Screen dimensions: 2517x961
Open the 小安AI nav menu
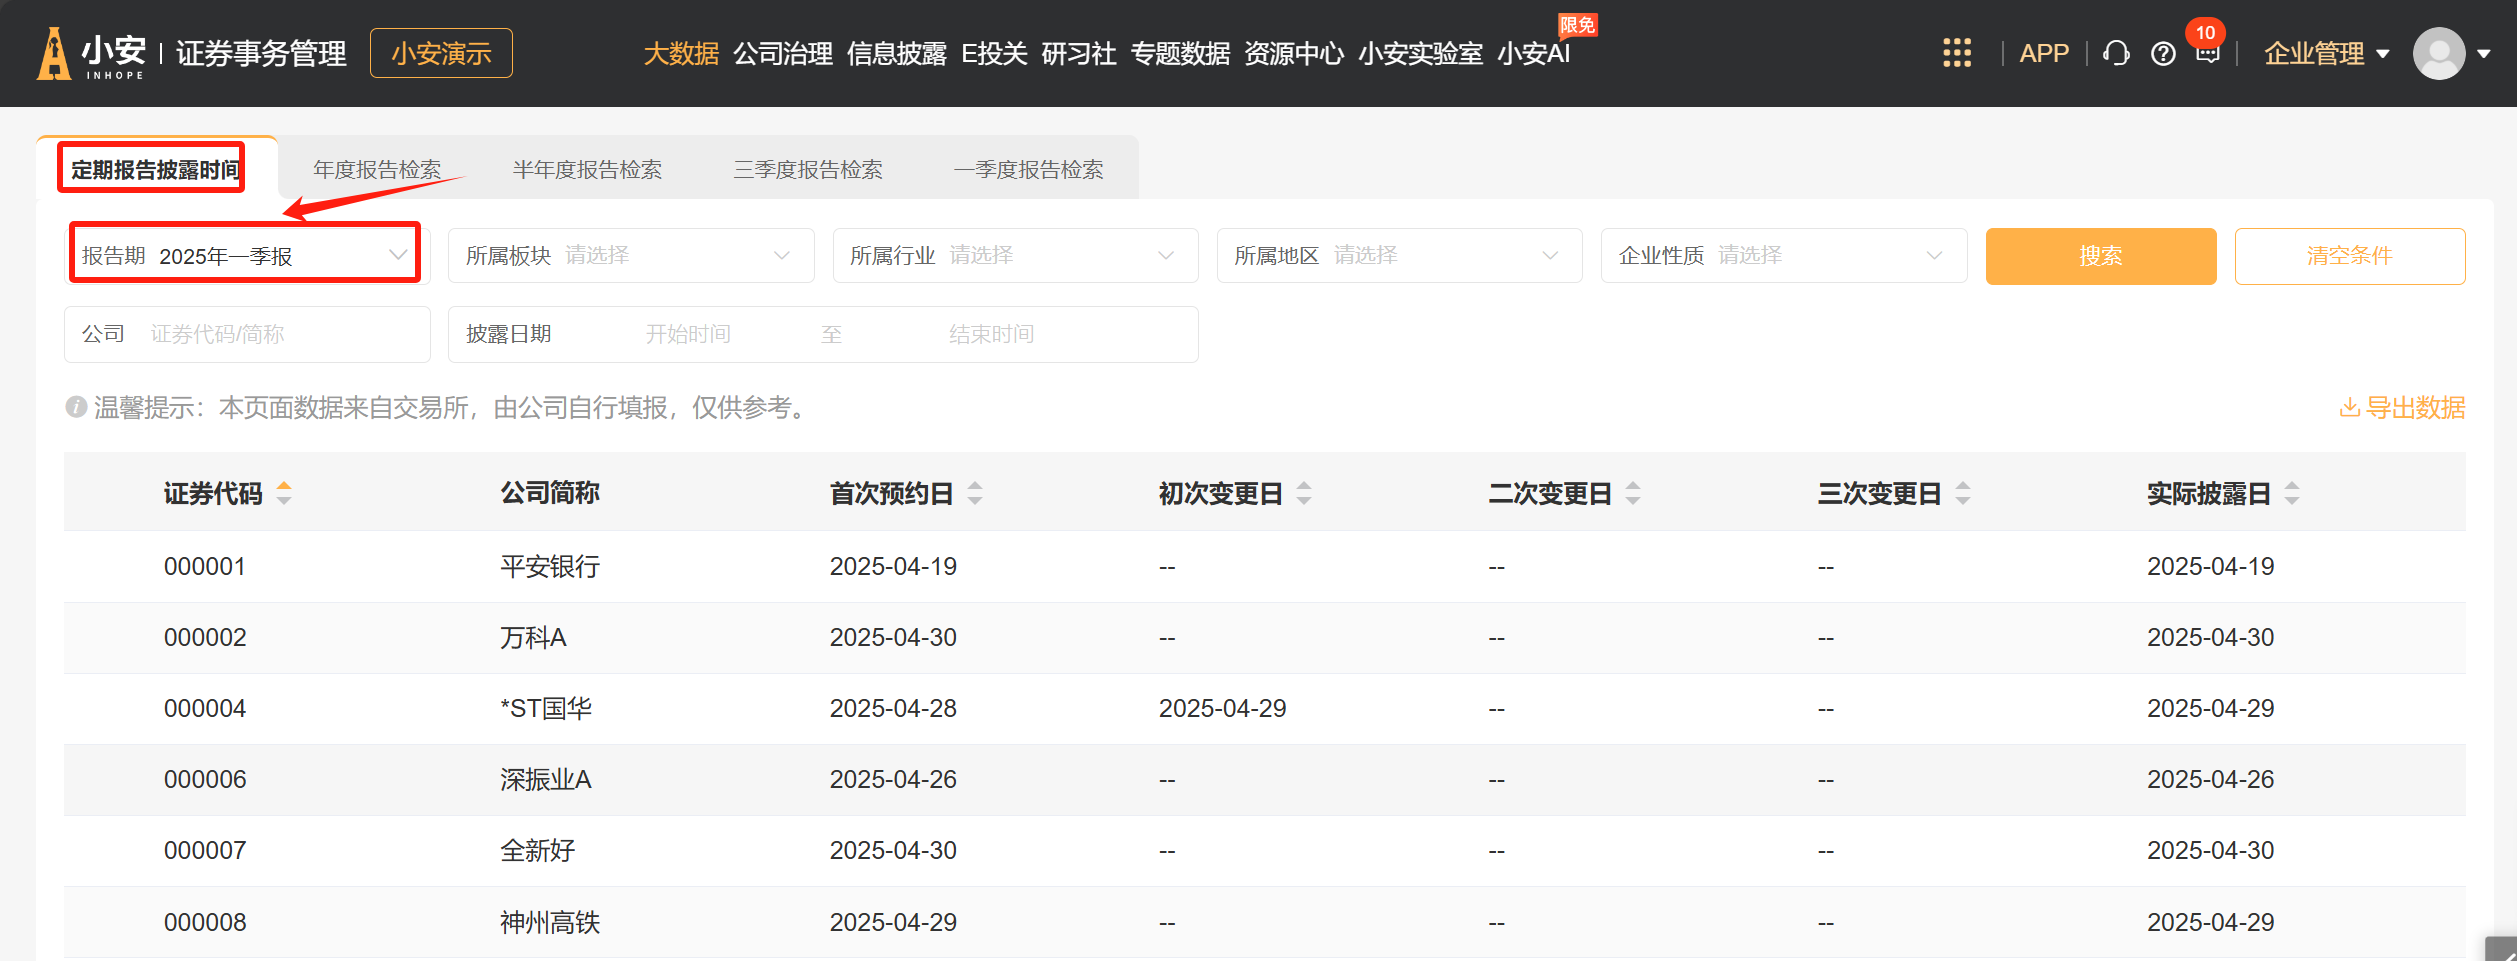(1533, 54)
